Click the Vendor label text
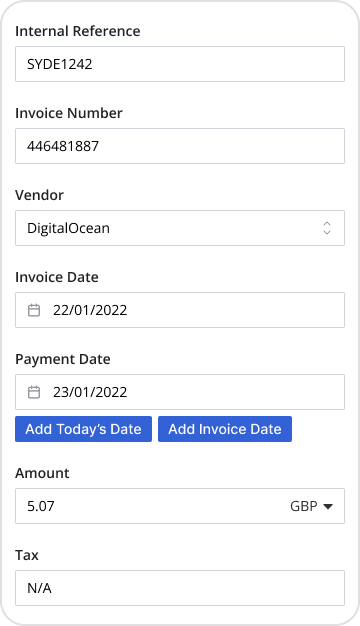 [40, 195]
